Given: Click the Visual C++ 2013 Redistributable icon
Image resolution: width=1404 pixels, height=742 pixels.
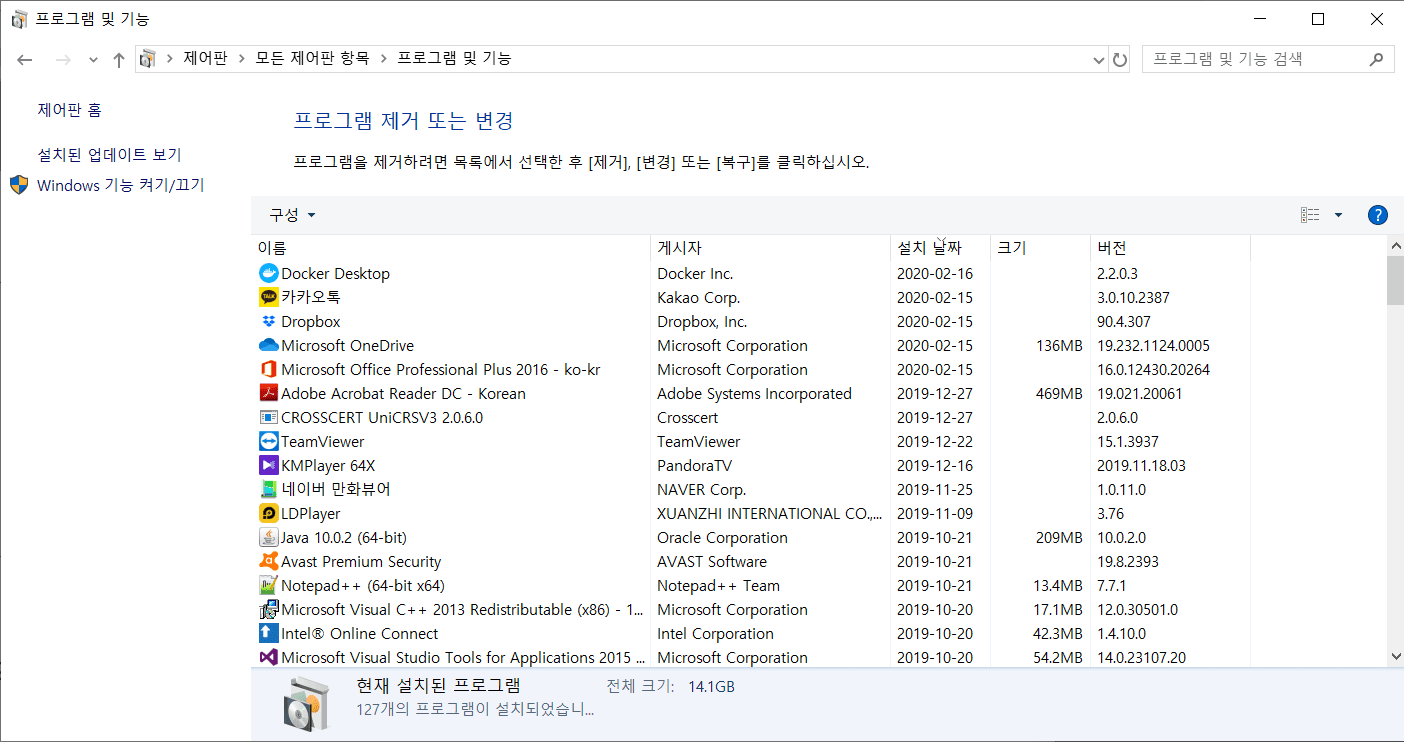Looking at the screenshot, I should (x=268, y=609).
